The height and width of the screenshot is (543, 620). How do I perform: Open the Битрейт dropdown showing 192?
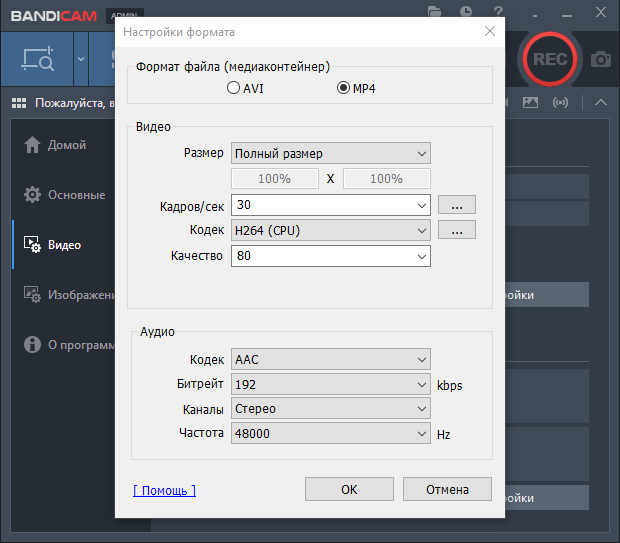(331, 384)
